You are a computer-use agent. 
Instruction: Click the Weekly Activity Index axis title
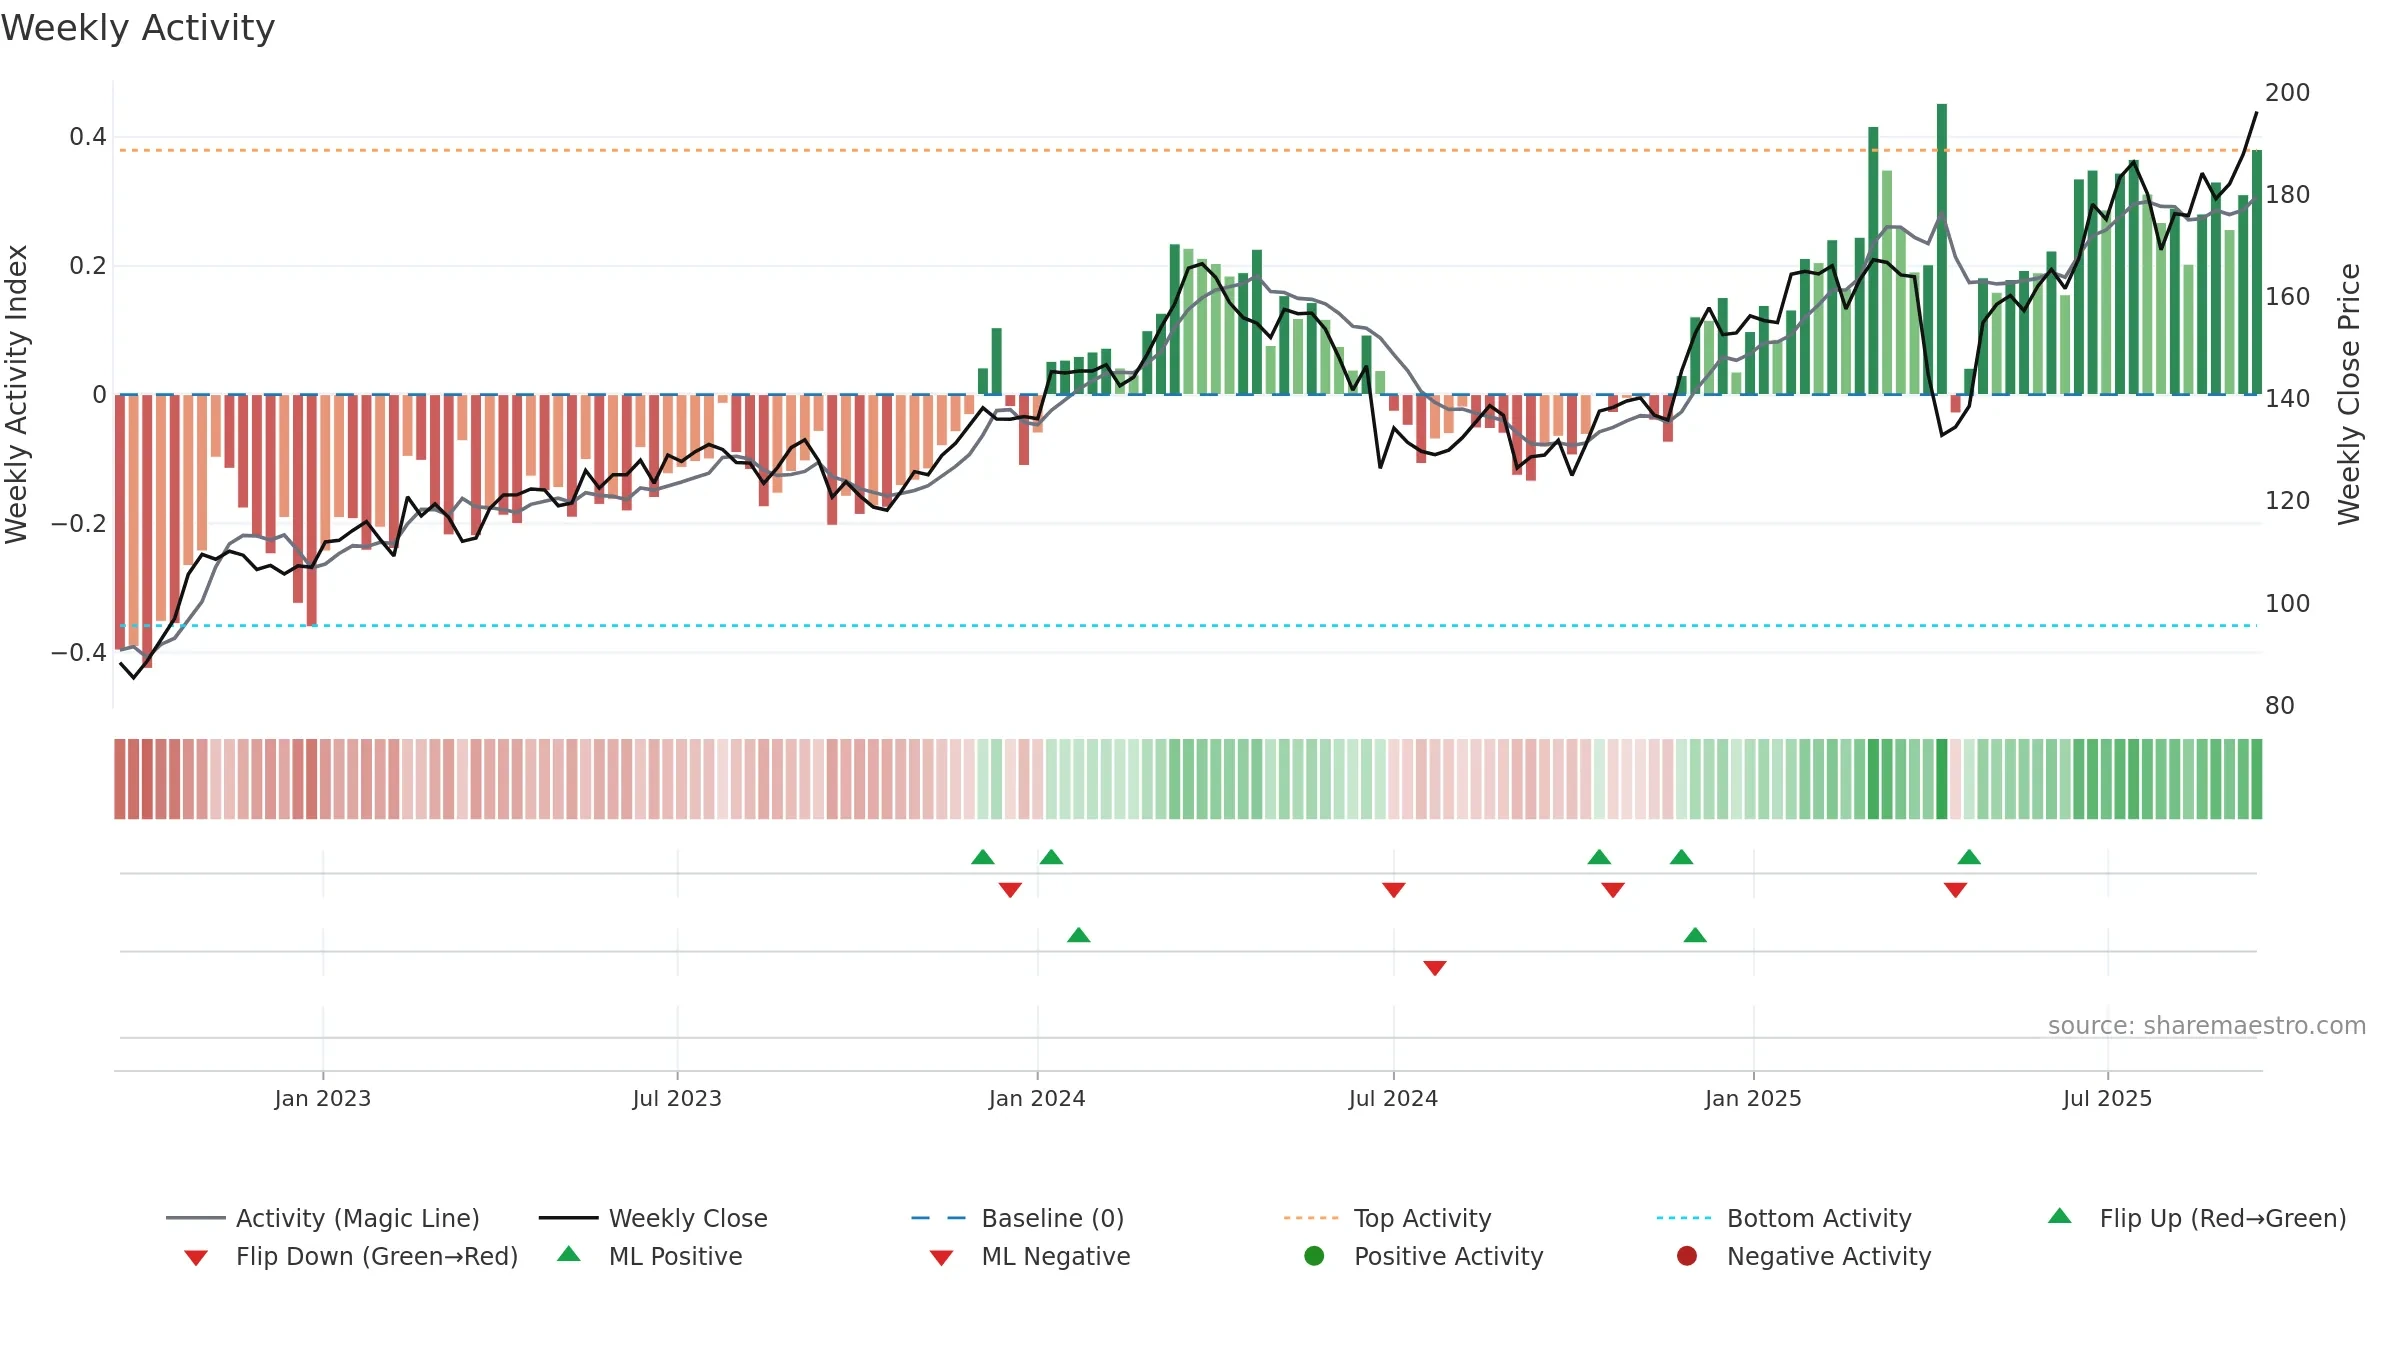tap(16, 394)
